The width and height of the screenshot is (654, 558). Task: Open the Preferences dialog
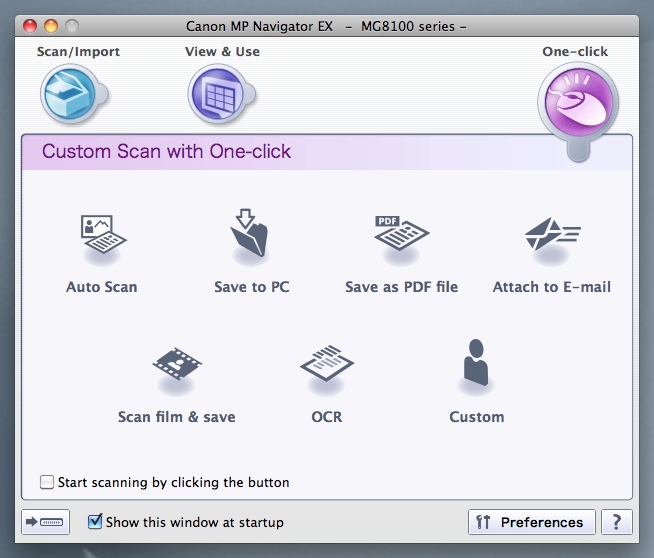pyautogui.click(x=531, y=522)
